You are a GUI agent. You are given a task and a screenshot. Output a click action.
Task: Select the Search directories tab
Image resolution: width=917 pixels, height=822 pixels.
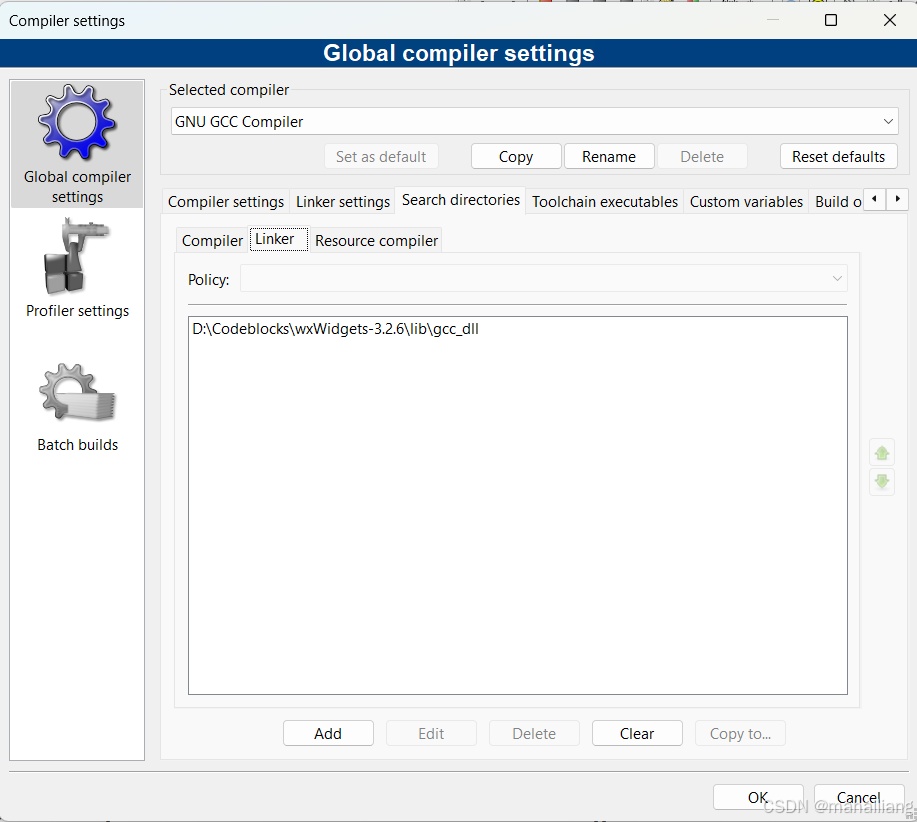[x=461, y=200]
